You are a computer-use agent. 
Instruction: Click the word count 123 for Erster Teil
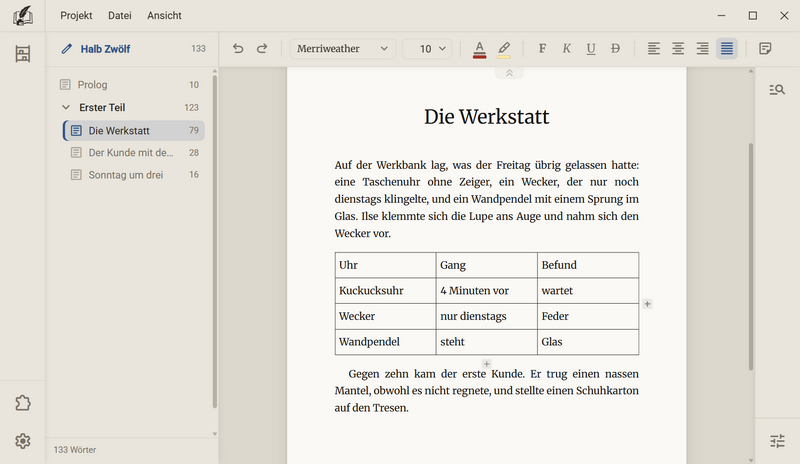pyautogui.click(x=191, y=108)
